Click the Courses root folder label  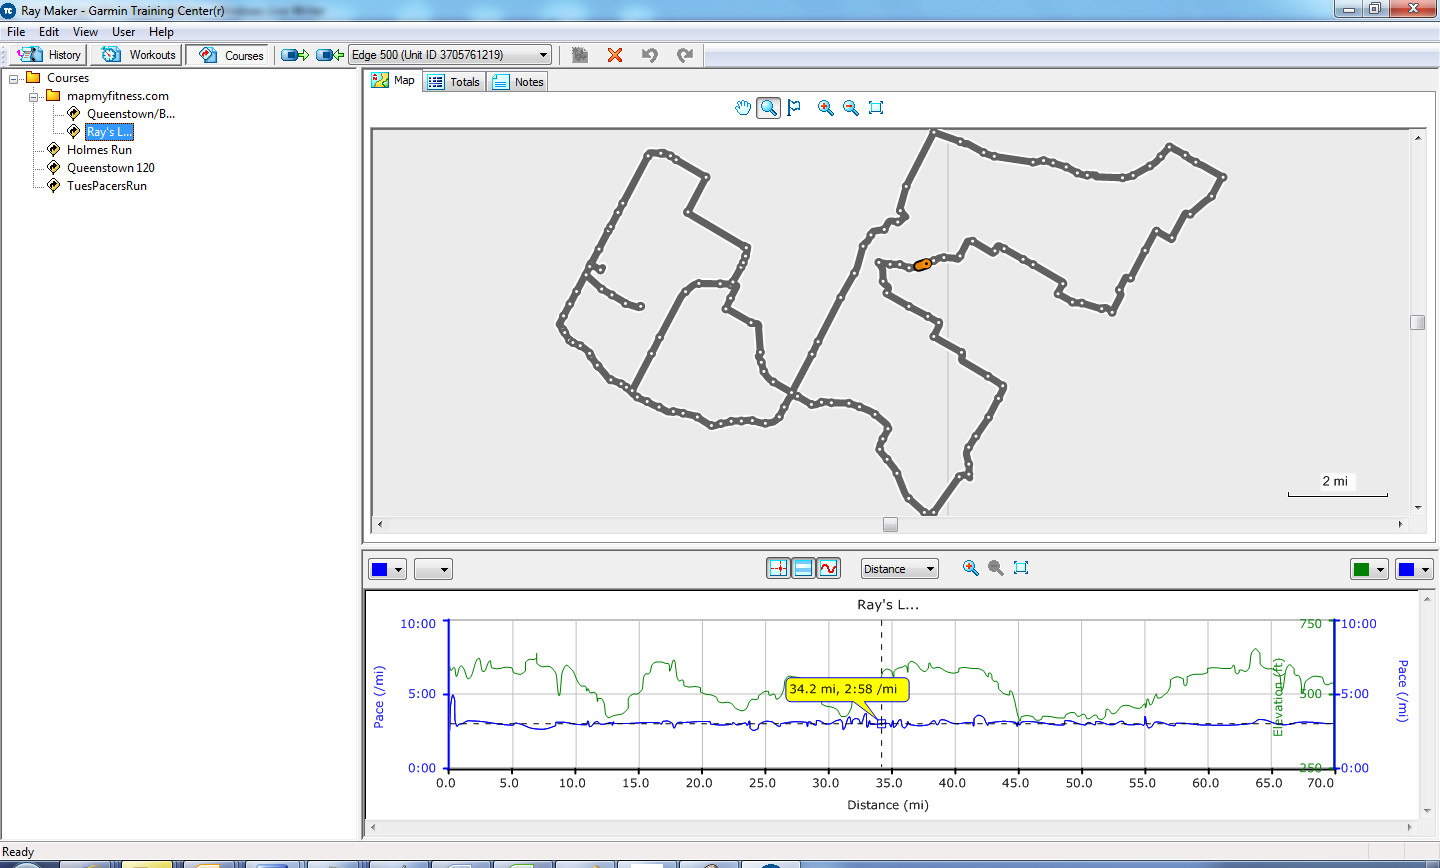[68, 78]
